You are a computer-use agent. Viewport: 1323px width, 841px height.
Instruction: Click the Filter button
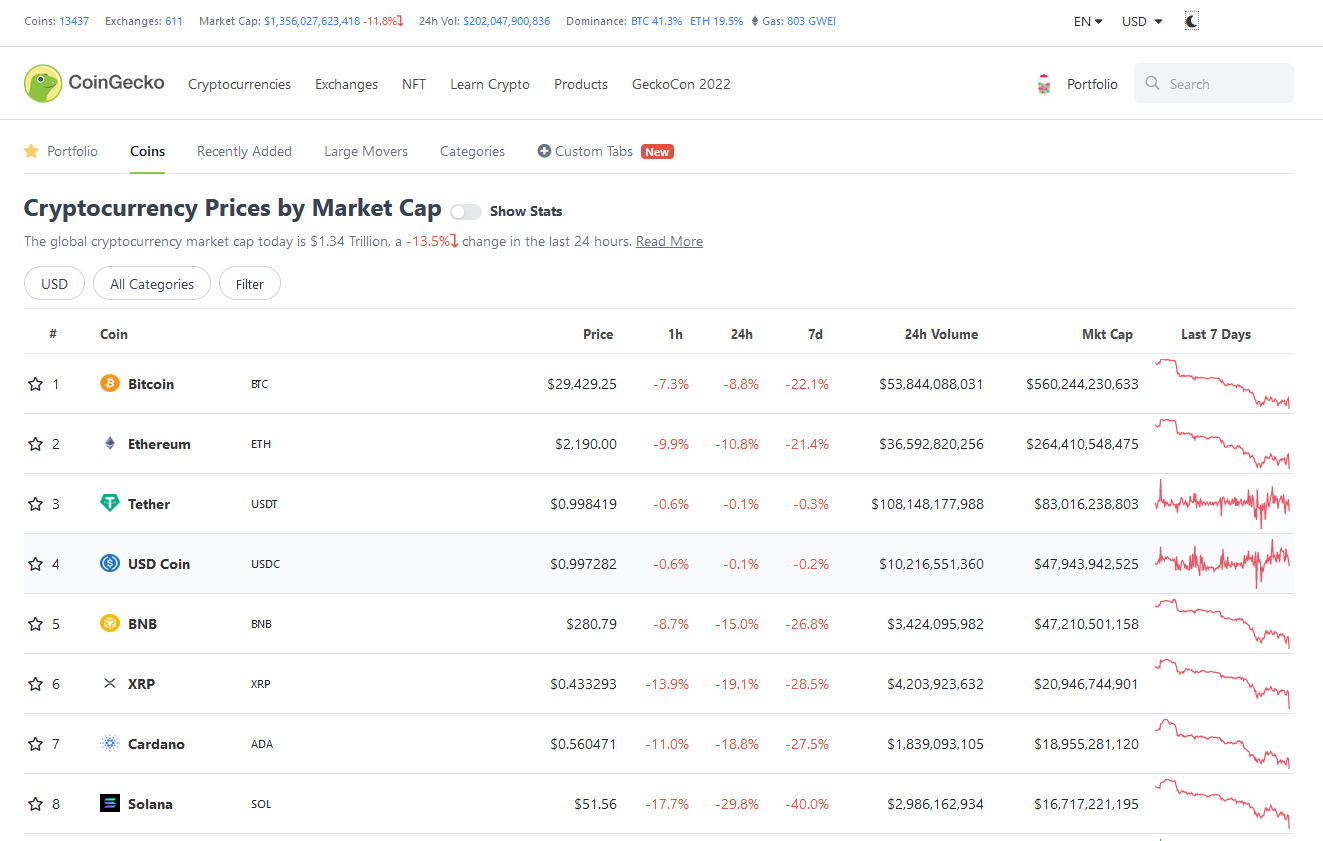[250, 284]
